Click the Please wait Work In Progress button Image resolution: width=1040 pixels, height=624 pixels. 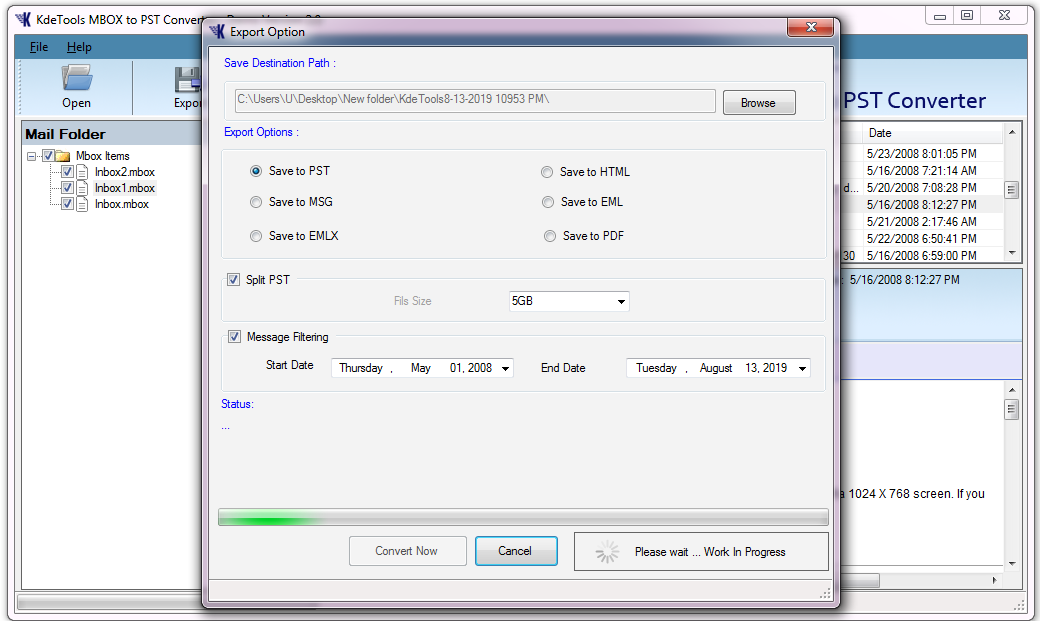[x=701, y=552]
